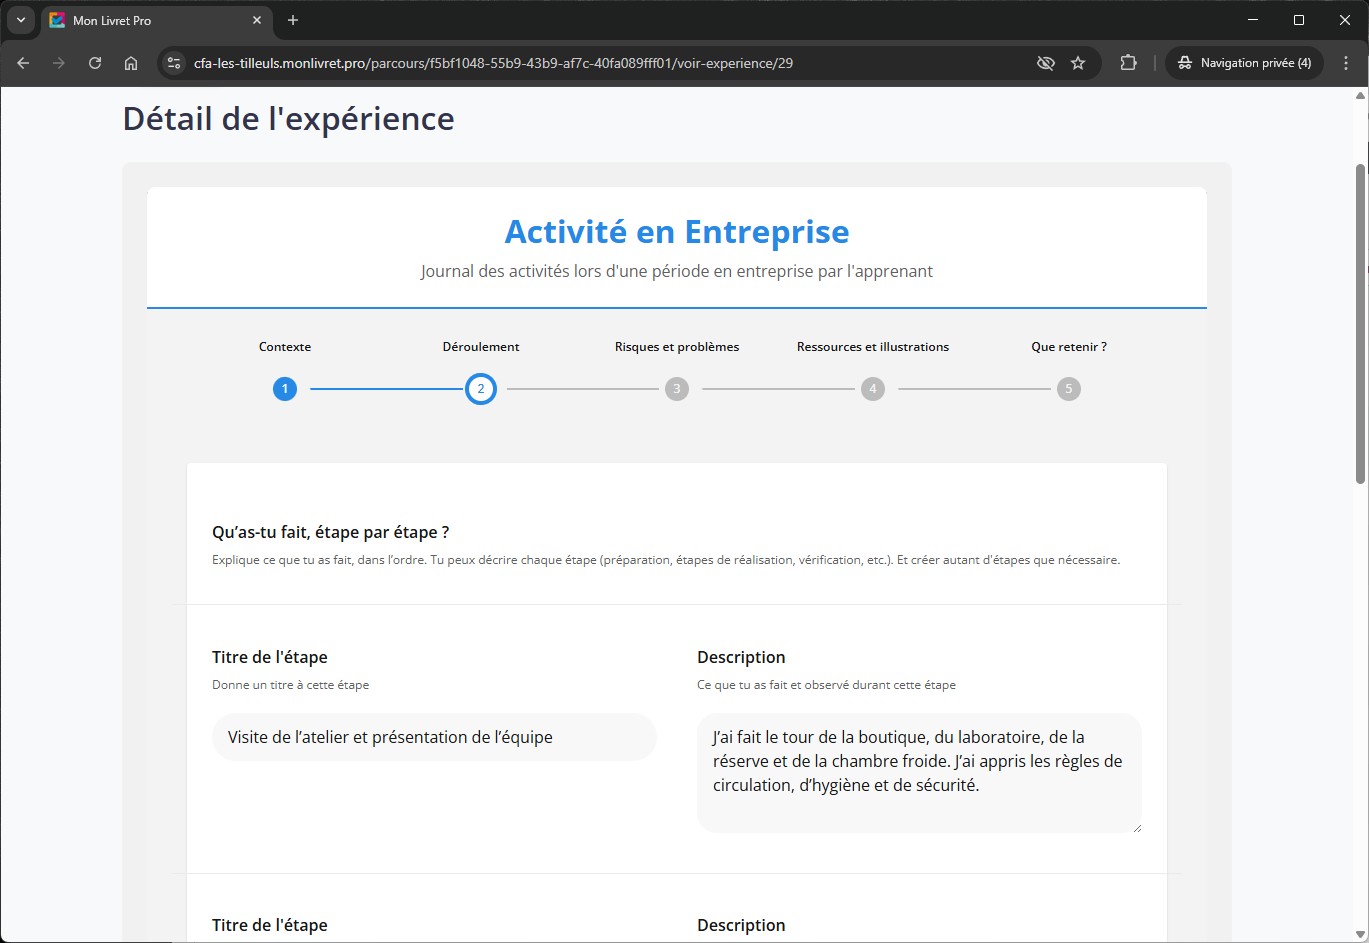This screenshot has height=943, width=1369.
Task: Open new tab with plus button
Action: (293, 20)
